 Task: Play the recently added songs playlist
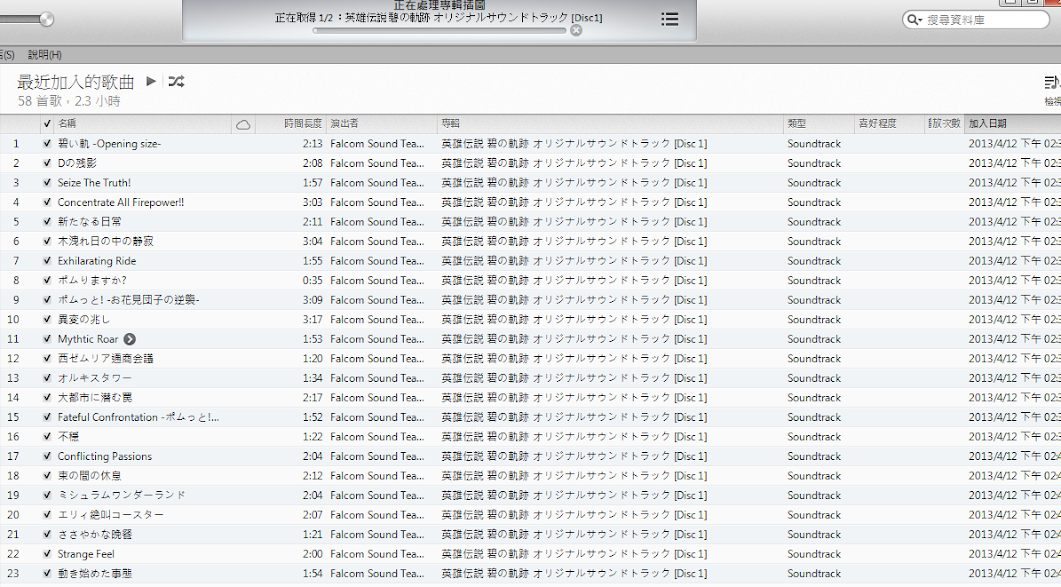pyautogui.click(x=151, y=81)
